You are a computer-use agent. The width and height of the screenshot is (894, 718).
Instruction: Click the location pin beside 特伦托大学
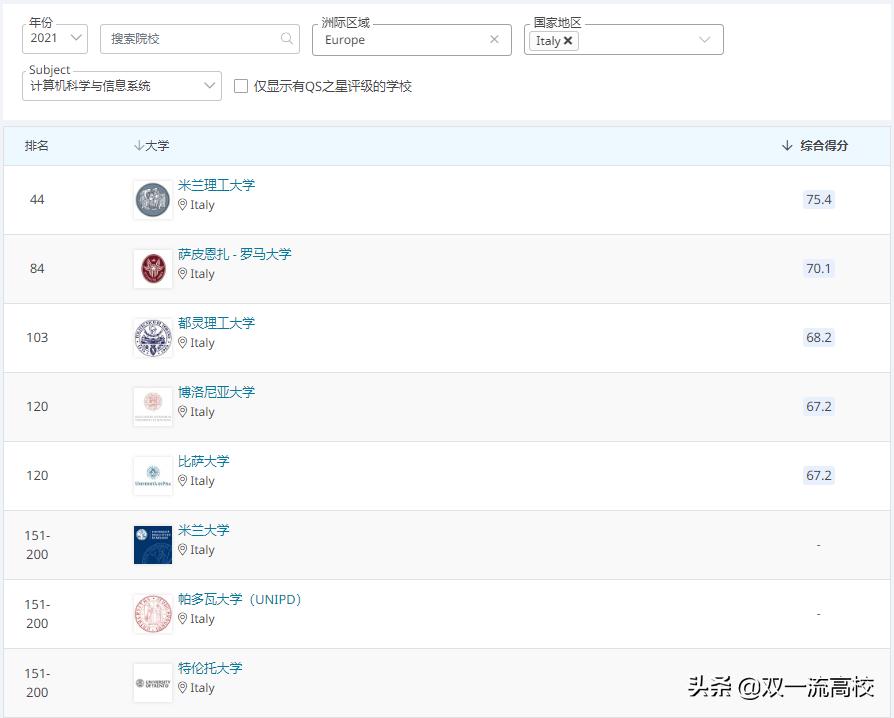tap(185, 688)
